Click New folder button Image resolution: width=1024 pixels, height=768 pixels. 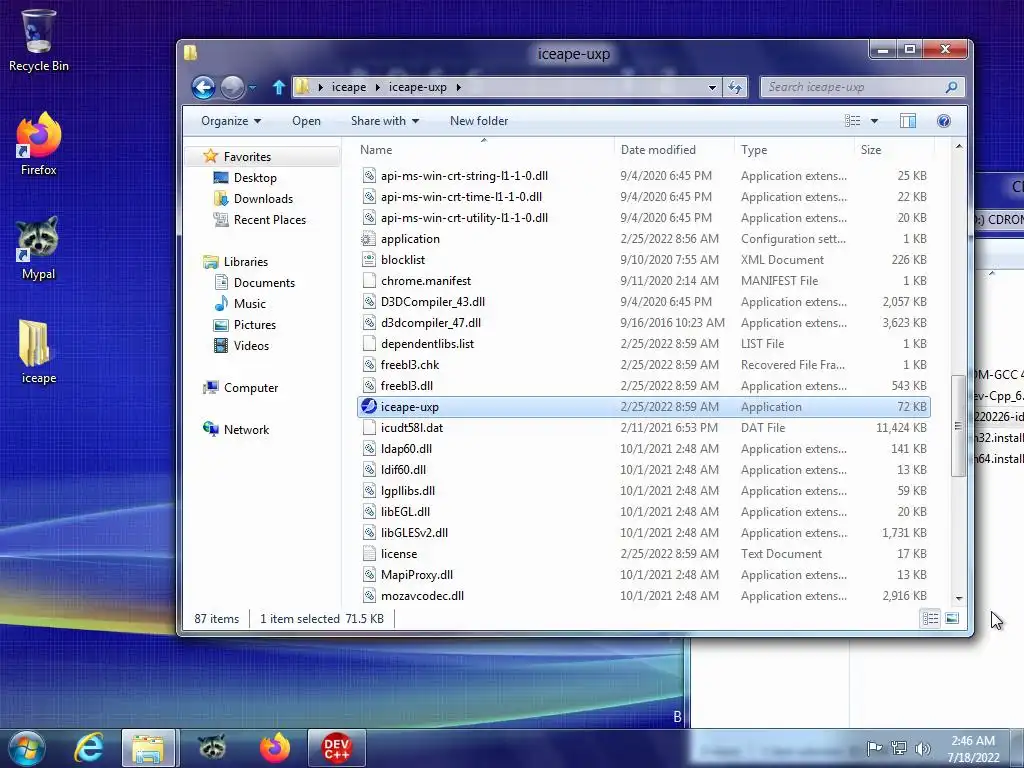[x=479, y=121]
